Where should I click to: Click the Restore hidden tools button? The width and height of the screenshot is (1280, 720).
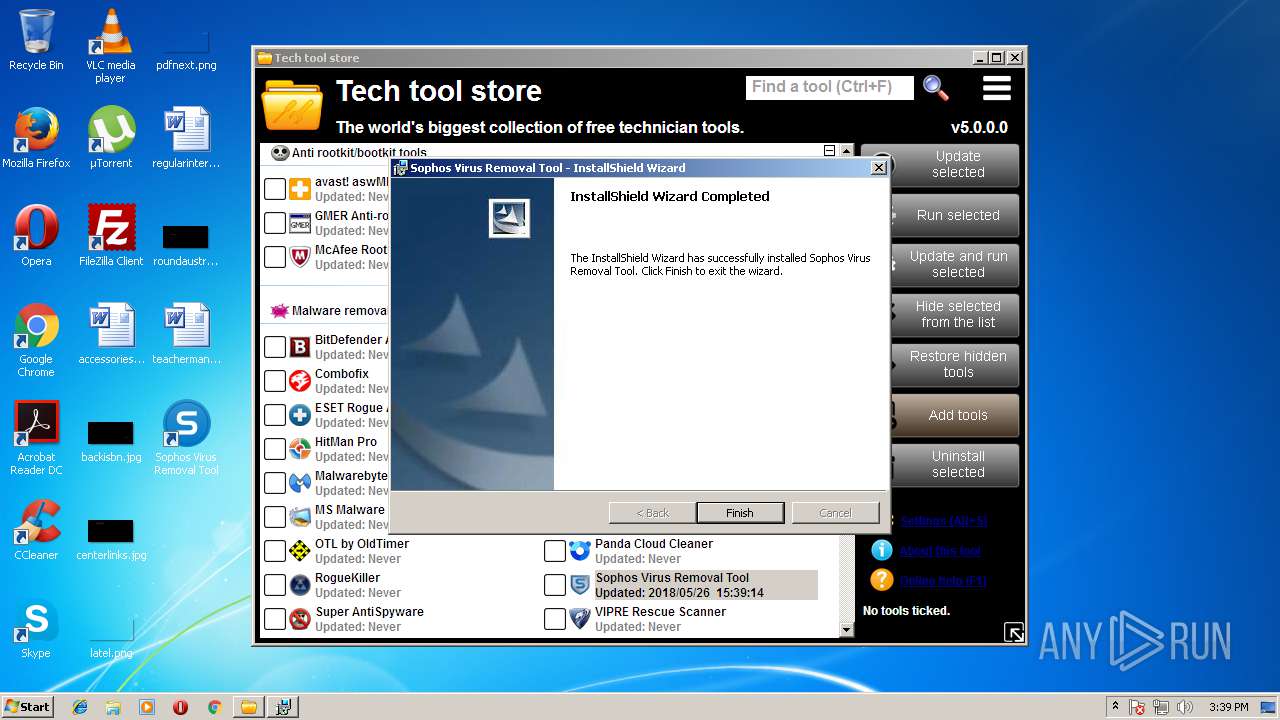click(958, 365)
